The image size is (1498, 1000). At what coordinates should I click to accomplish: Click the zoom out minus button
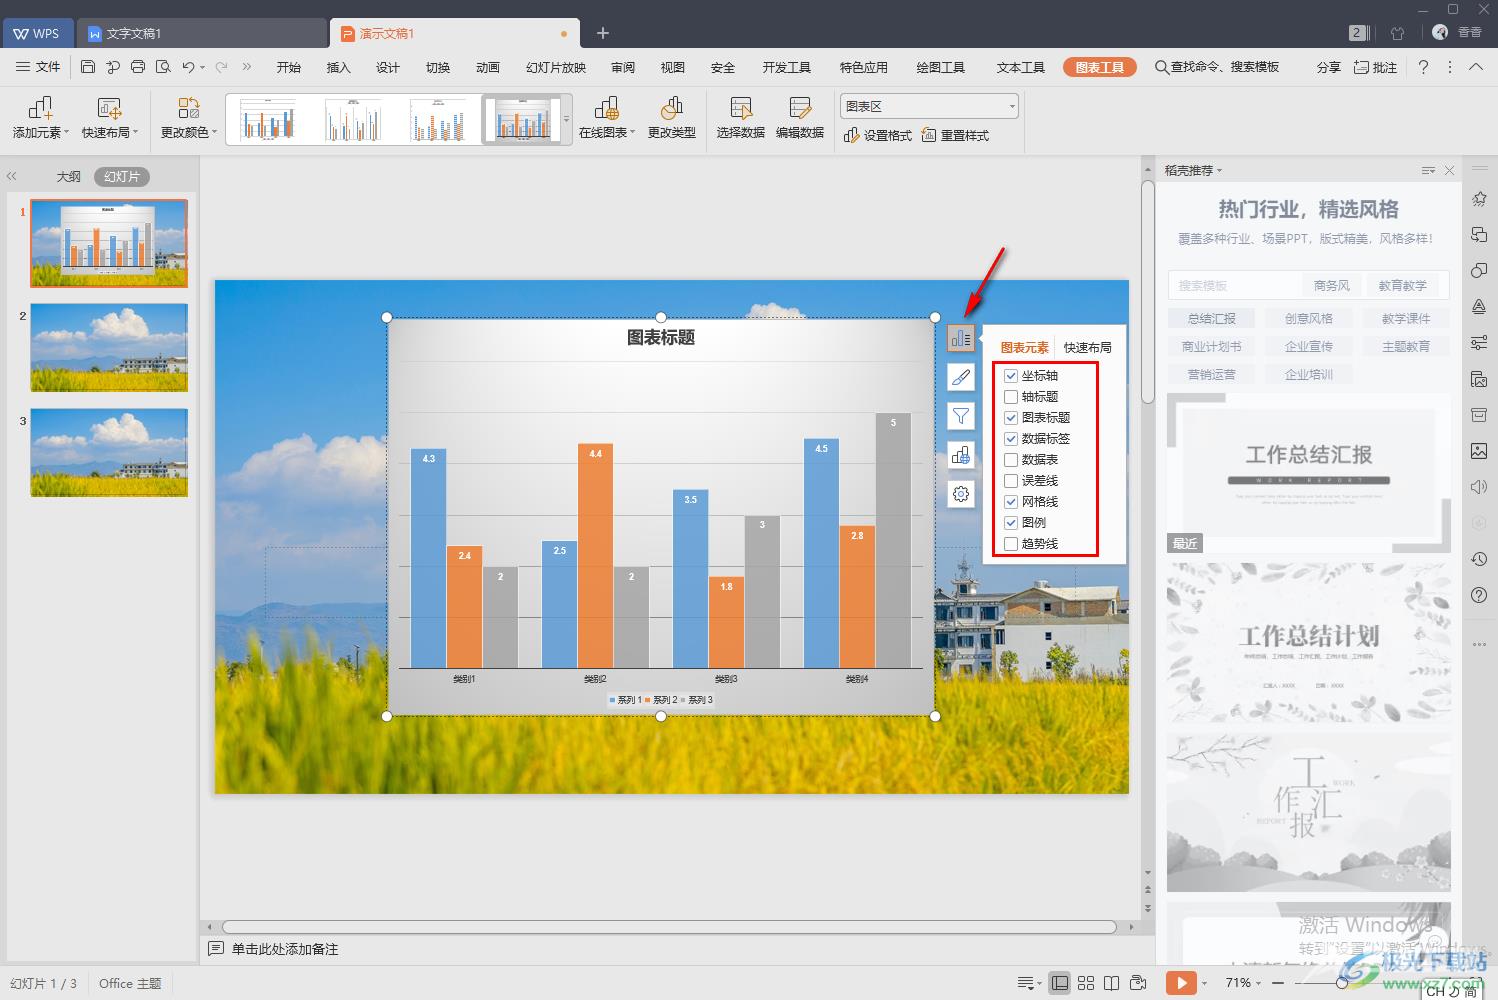[x=1277, y=983]
